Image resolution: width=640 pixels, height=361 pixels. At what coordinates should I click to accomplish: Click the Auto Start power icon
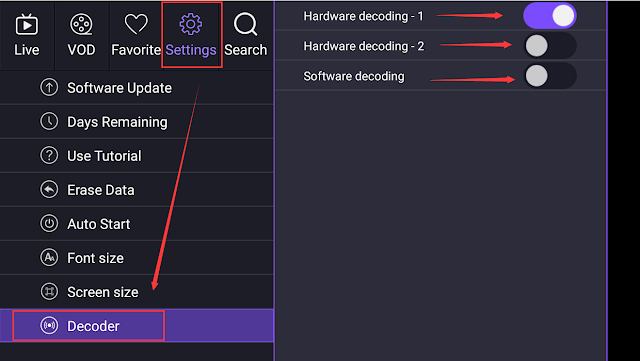49,224
